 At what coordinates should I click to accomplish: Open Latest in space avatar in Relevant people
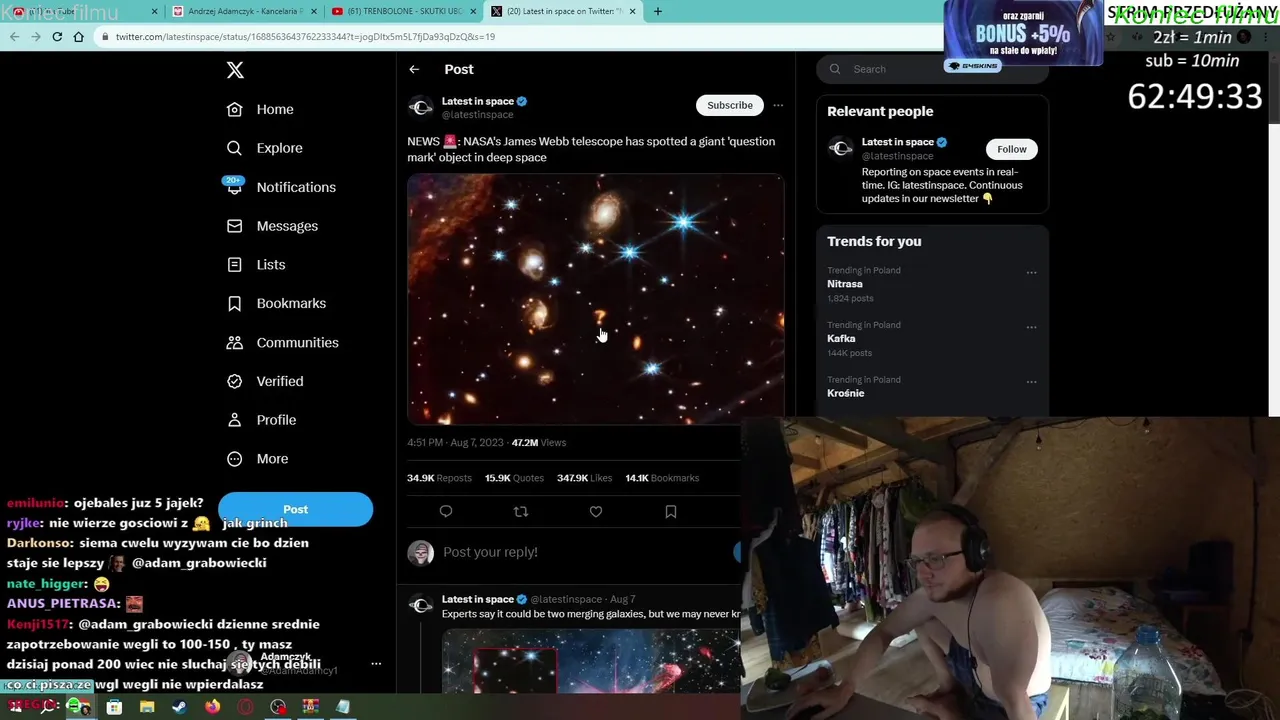[841, 149]
